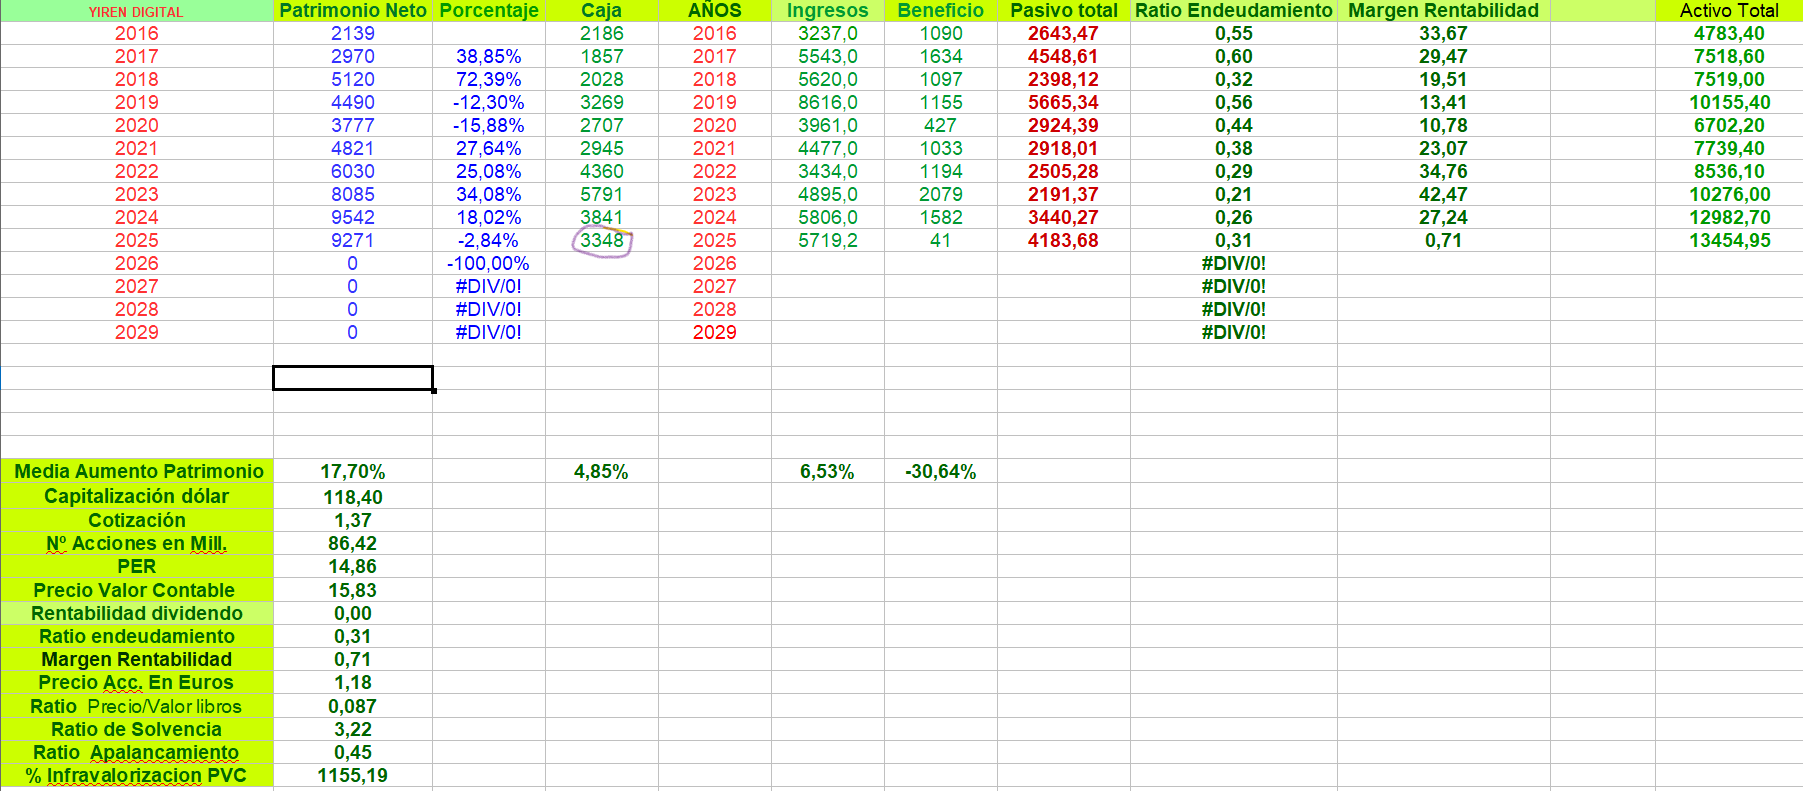This screenshot has height=791, width=1803.
Task: Select the Ratio Precio/Valor libros label
Action: click(x=137, y=706)
